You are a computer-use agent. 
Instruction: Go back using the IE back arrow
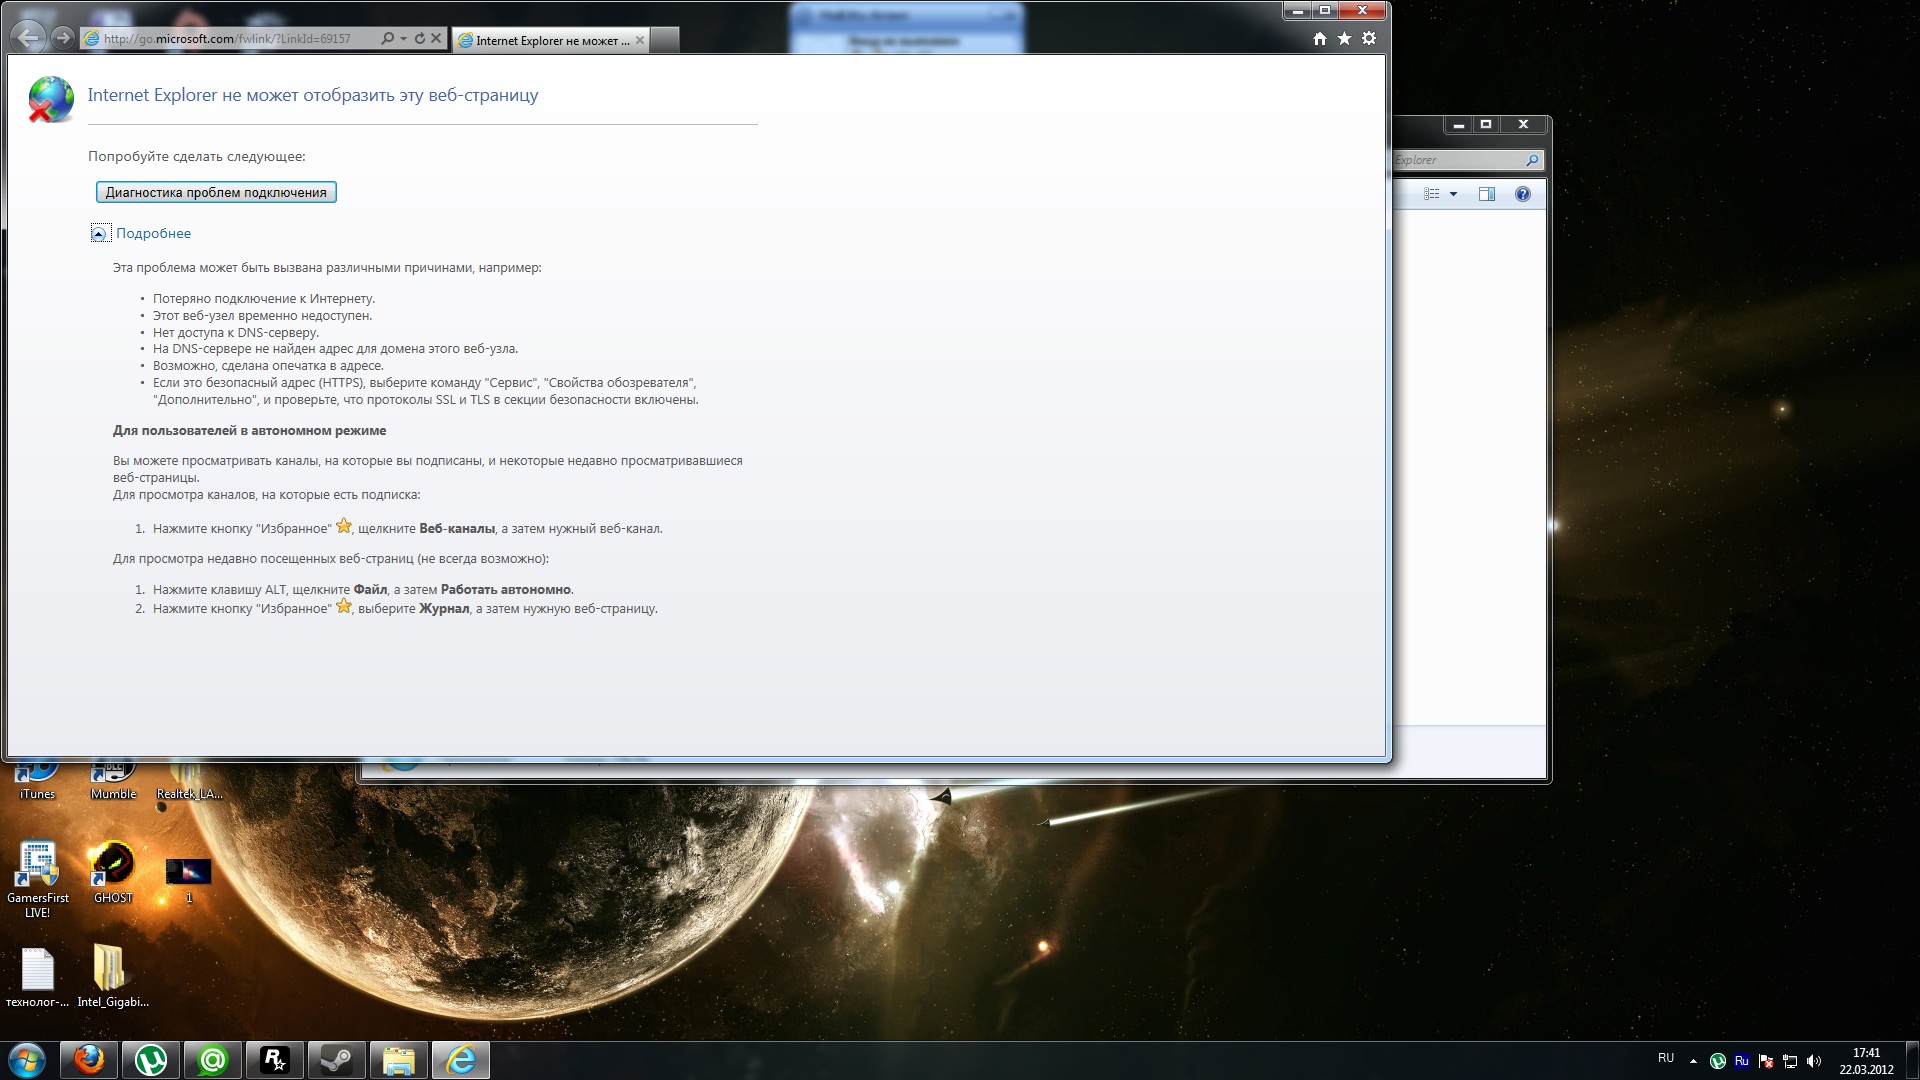(x=28, y=38)
